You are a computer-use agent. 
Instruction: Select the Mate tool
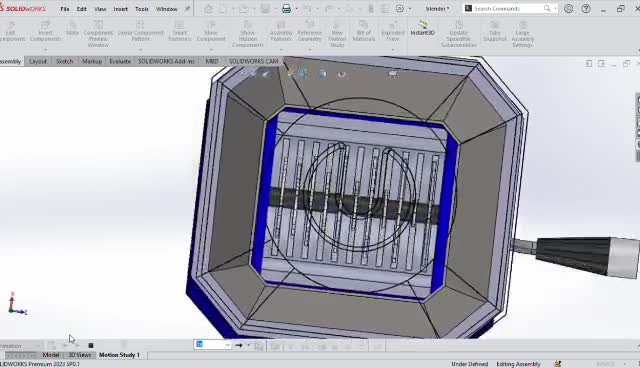point(73,29)
